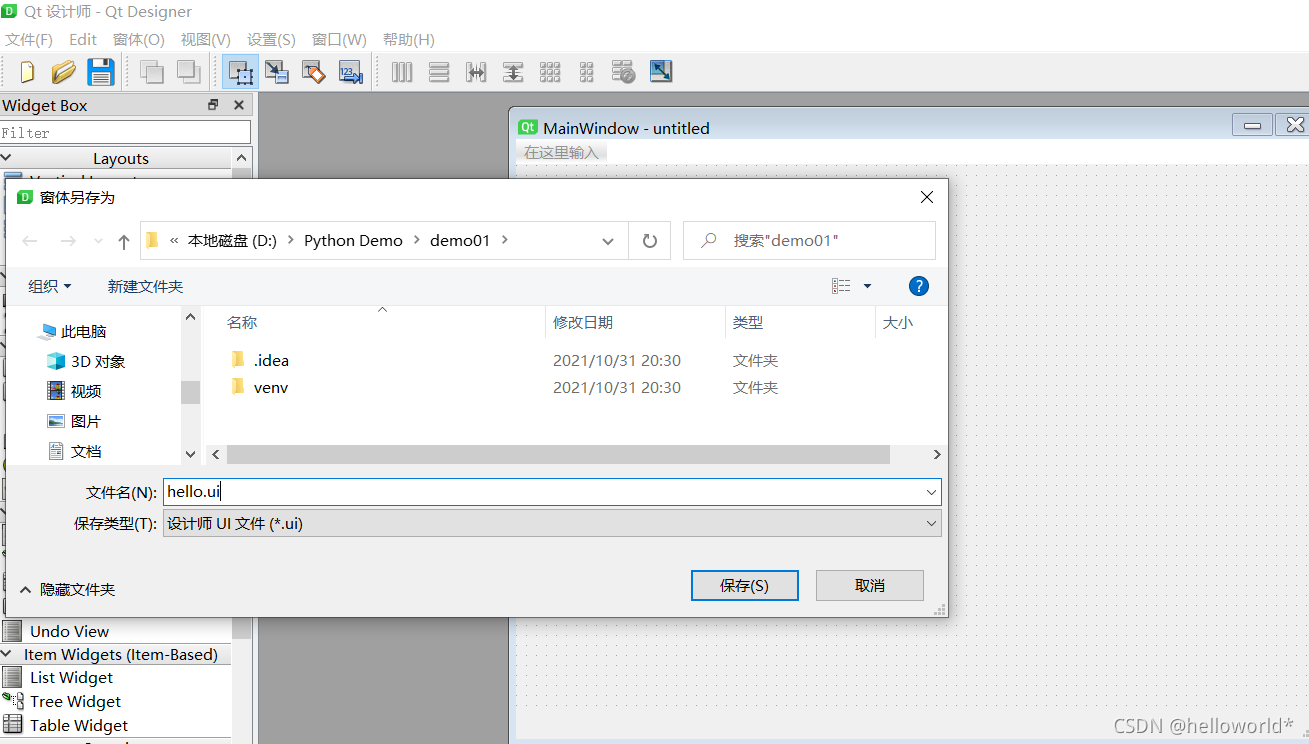This screenshot has width=1309, height=744.
Task: Click the Open Form folder icon
Action: tap(64, 72)
